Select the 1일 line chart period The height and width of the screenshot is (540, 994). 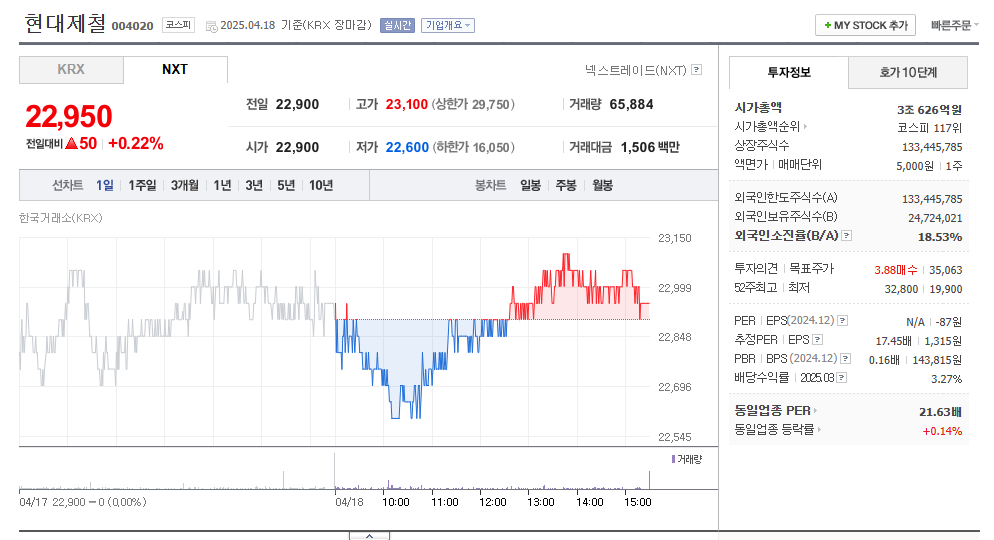[x=105, y=185]
